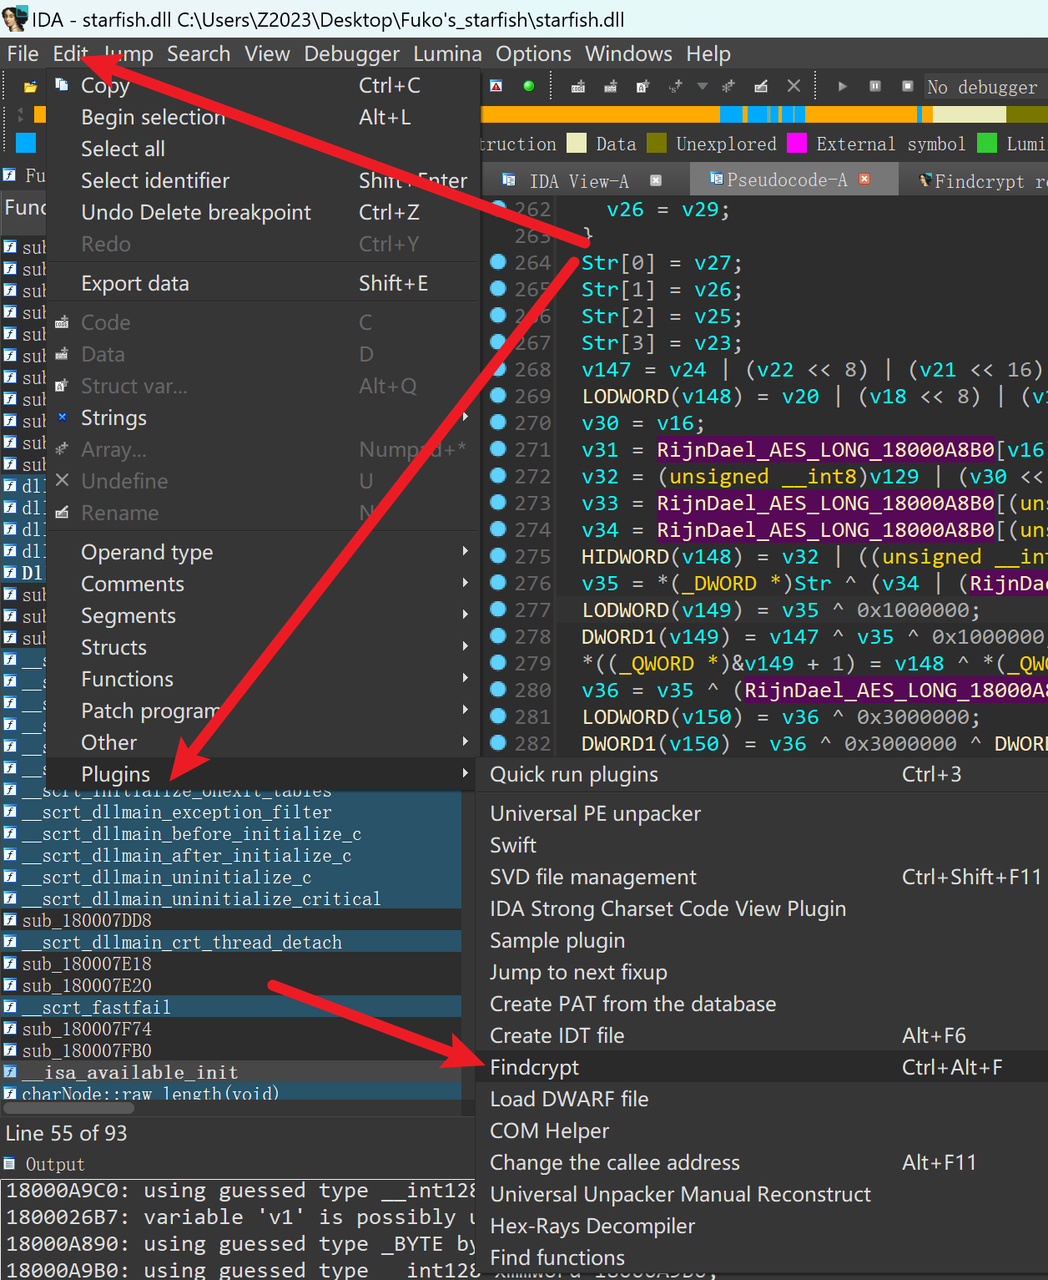Stop the process with the stop icon
The width and height of the screenshot is (1048, 1280).
pyautogui.click(x=907, y=86)
